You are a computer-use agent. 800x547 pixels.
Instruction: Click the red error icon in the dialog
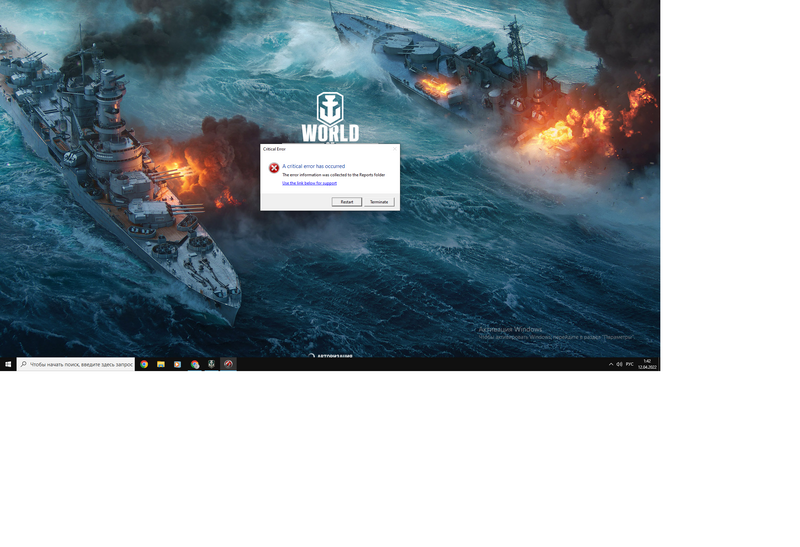tap(274, 168)
